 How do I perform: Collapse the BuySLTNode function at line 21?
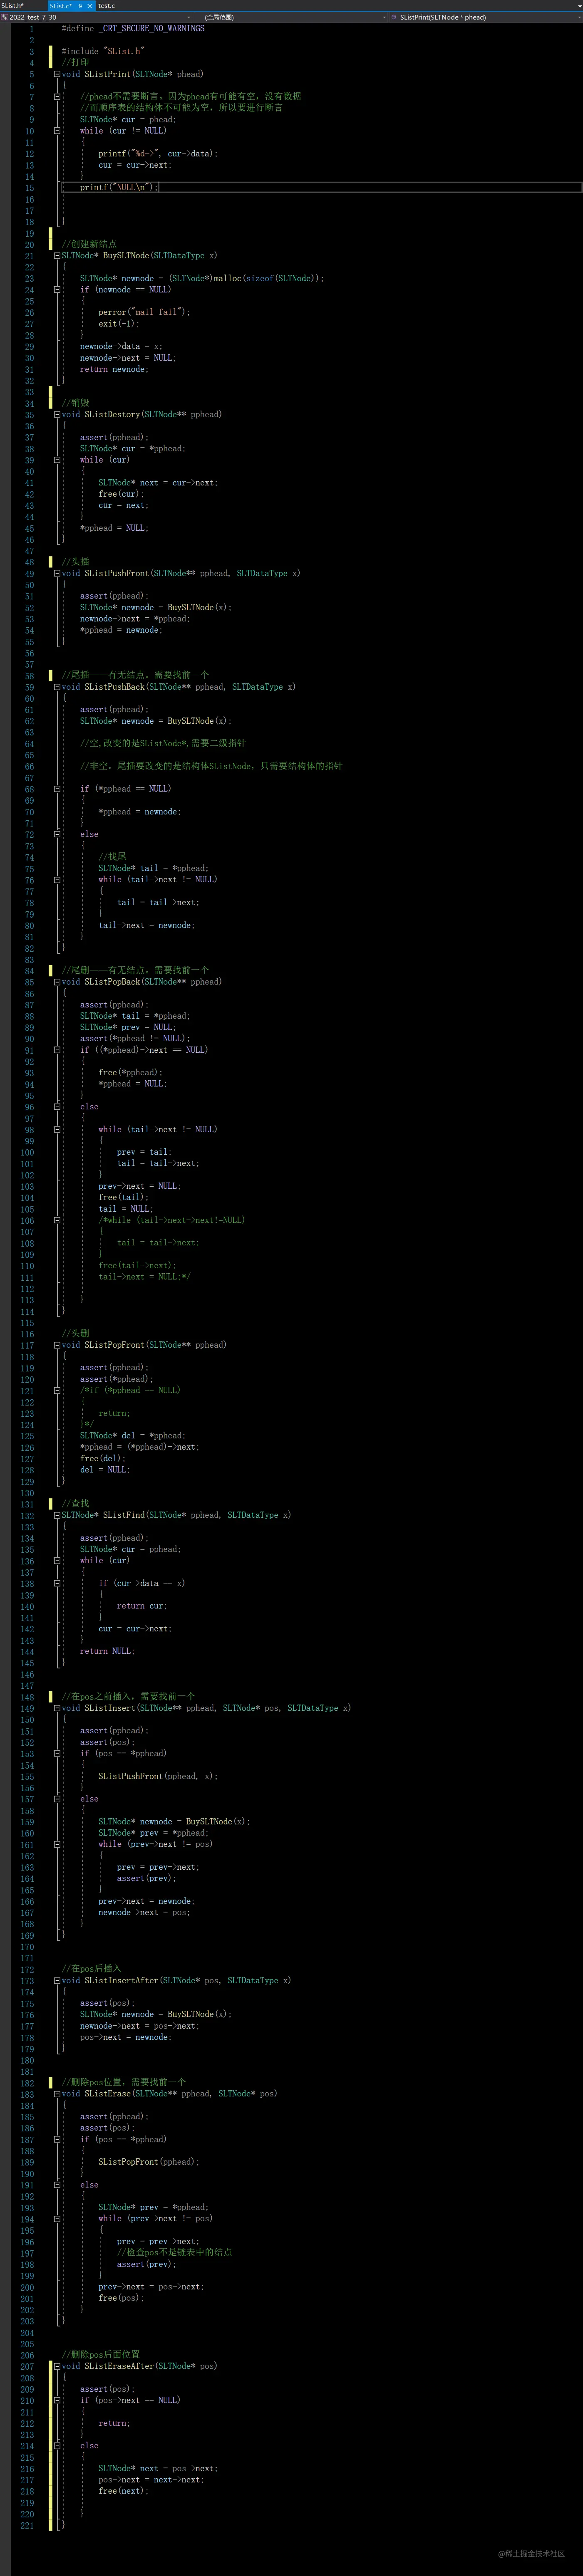coord(57,256)
